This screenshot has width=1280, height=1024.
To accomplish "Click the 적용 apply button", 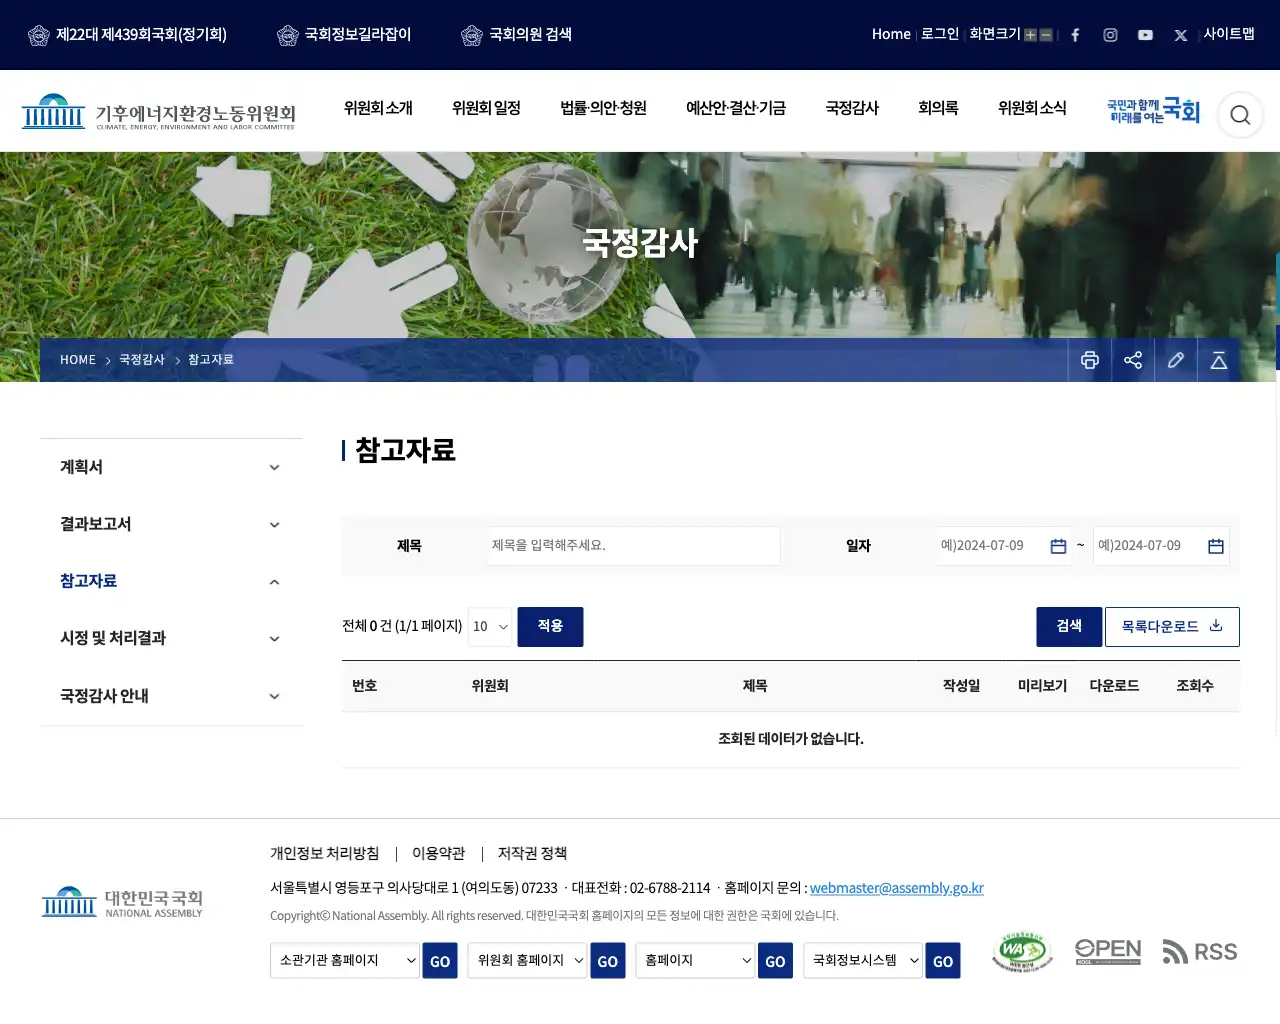I will pos(550,627).
